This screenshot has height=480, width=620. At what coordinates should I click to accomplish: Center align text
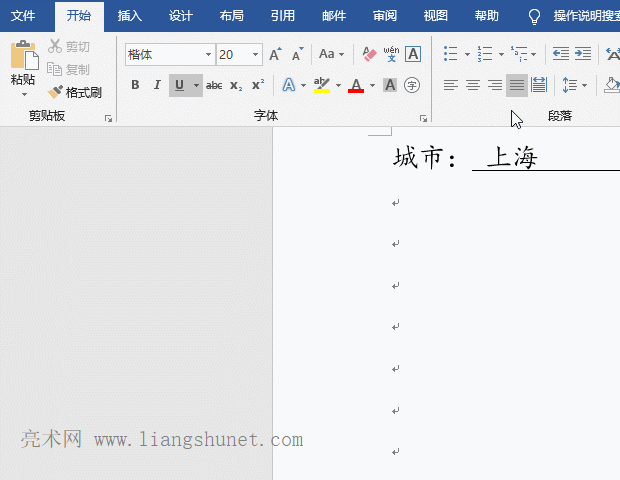(473, 85)
